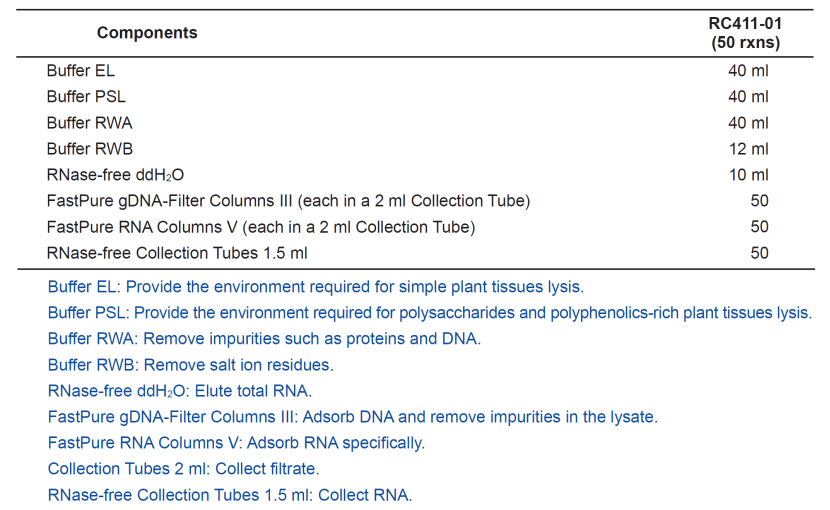Click Collection Tubes 2 ml filtrate text
This screenshot has height=510, width=830.
pyautogui.click(x=183, y=469)
